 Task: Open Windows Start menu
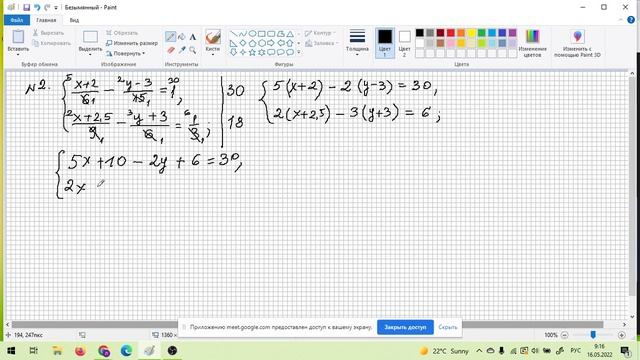point(11,351)
